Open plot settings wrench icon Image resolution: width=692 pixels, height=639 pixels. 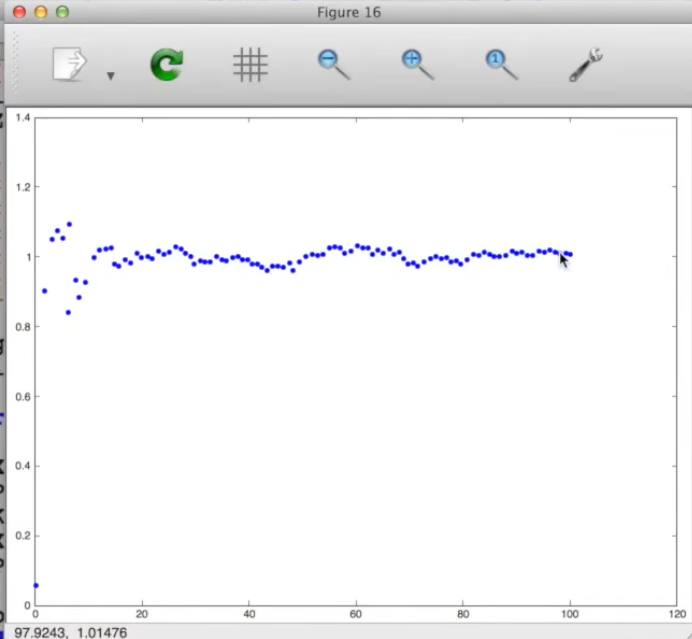pyautogui.click(x=586, y=64)
